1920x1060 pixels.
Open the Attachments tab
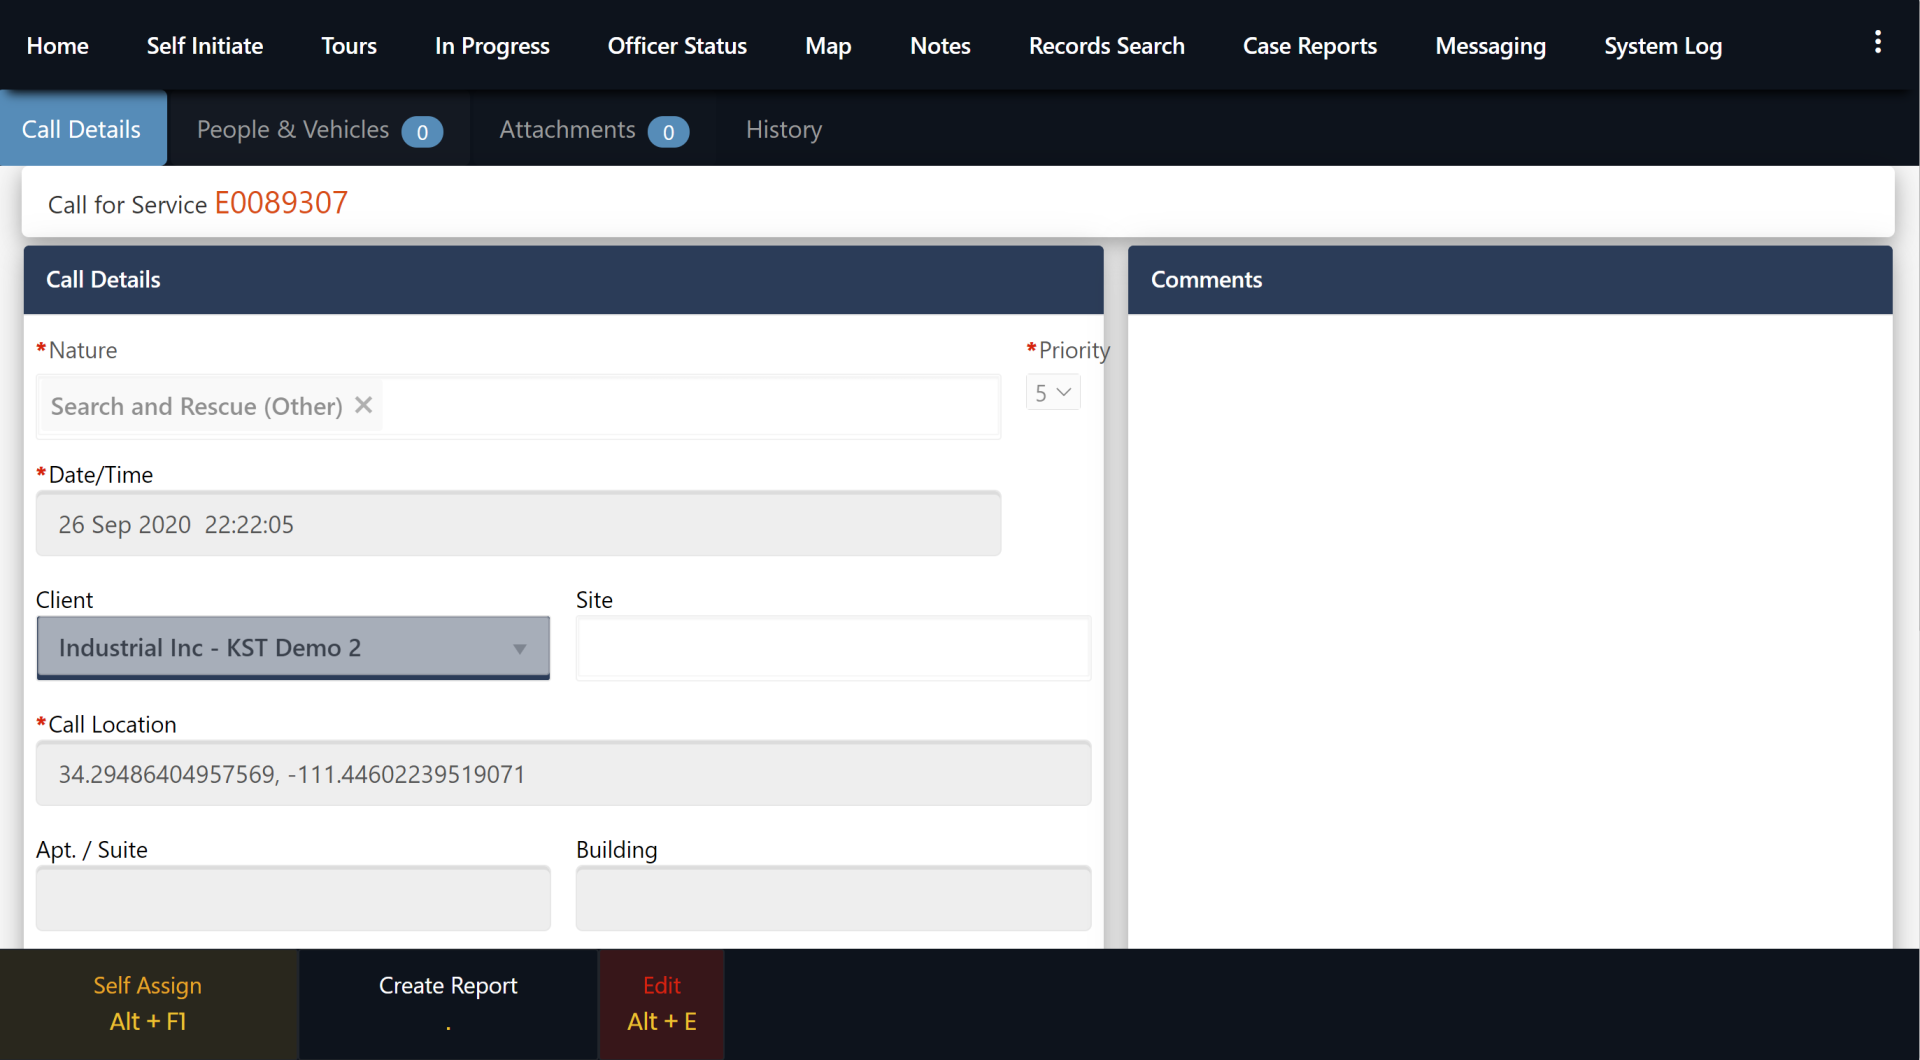tap(593, 130)
